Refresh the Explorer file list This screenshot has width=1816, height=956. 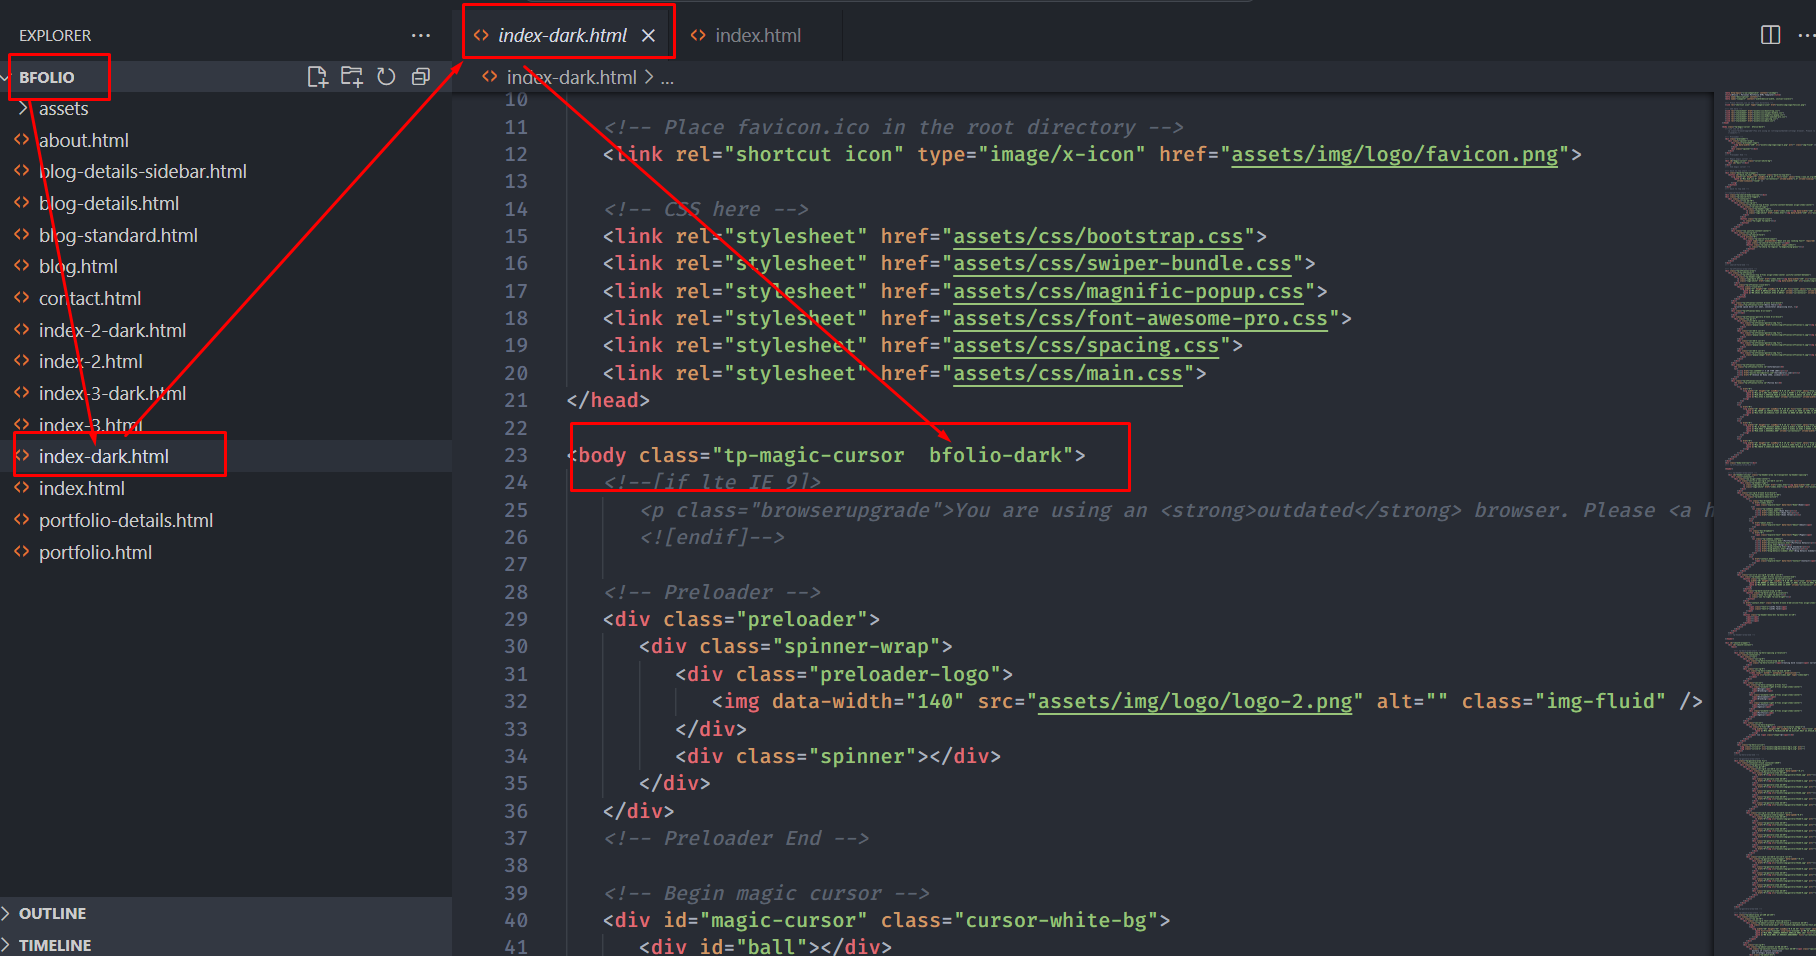386,77
